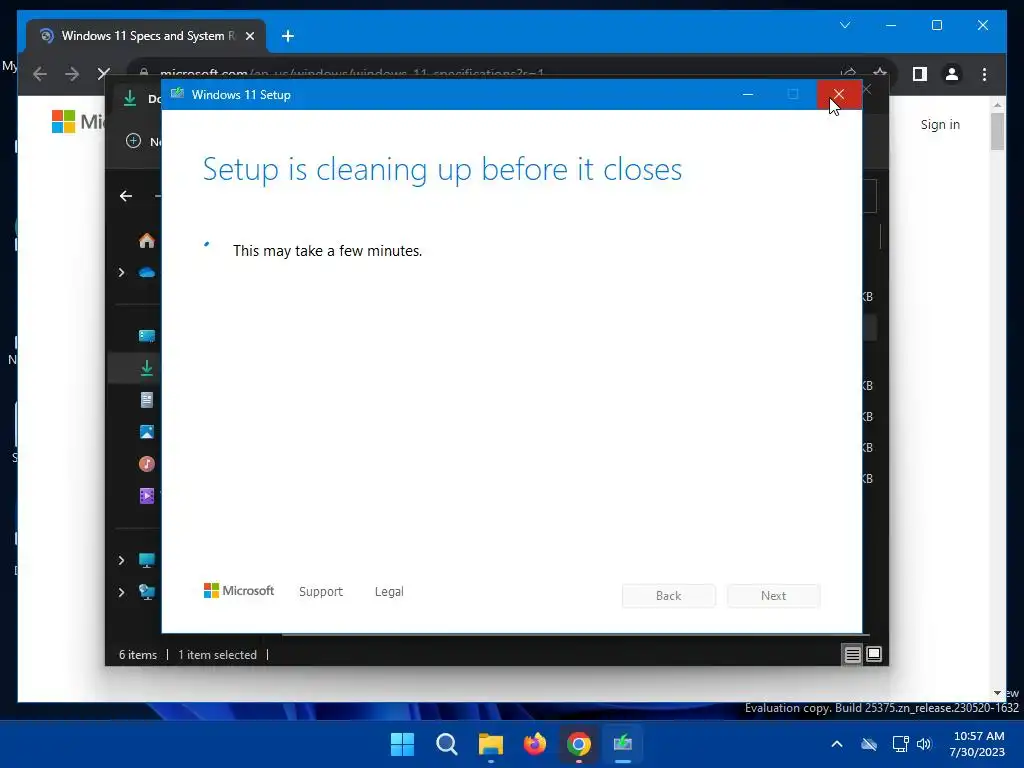Show hidden system tray icons
Viewport: 1024px width, 768px height.
click(x=837, y=744)
